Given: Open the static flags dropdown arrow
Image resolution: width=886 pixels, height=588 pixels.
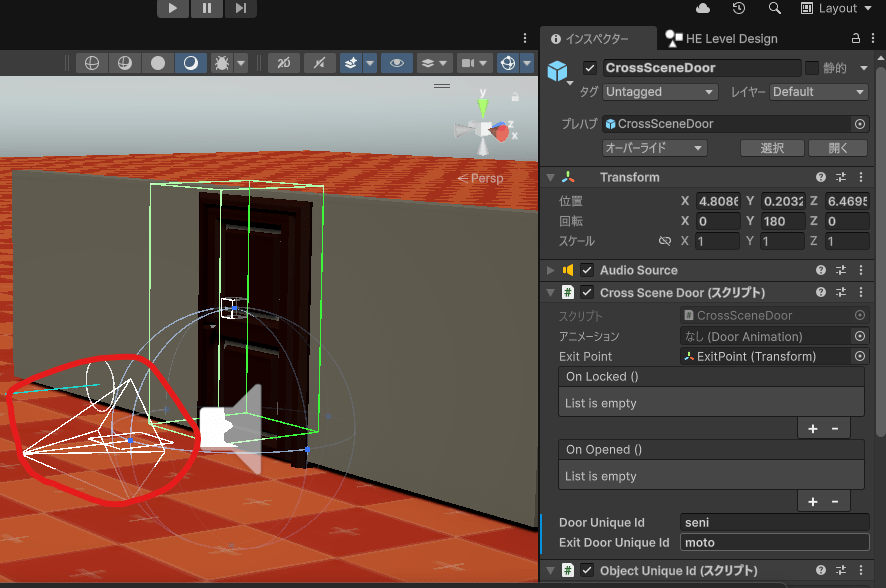Looking at the screenshot, I should (x=863, y=68).
